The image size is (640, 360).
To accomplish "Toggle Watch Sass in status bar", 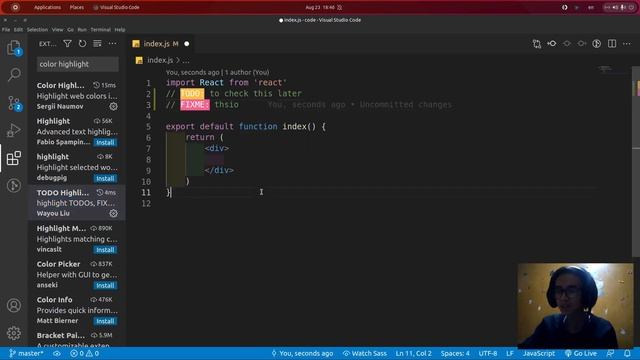I will tap(364, 353).
